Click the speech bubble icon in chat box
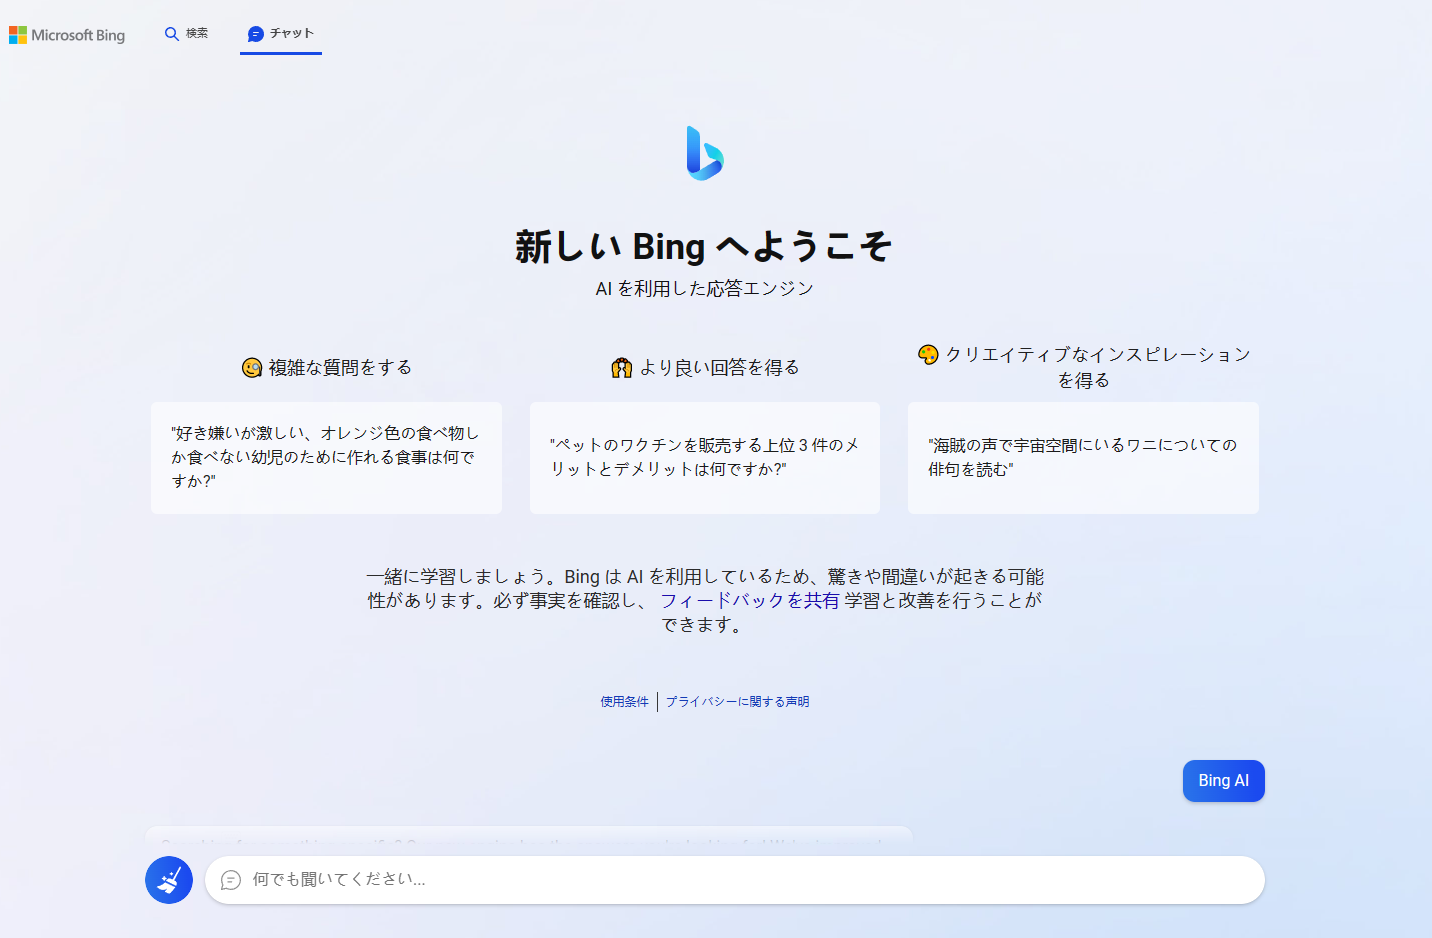The image size is (1432, 938). tap(231, 880)
